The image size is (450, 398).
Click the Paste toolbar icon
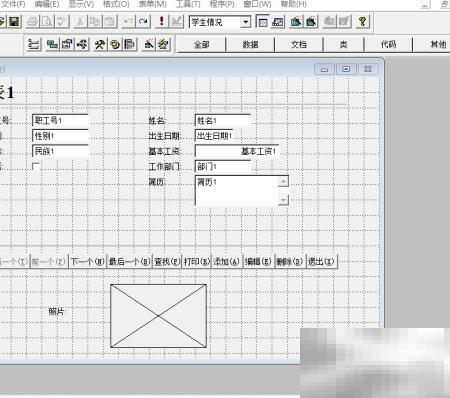coord(109,22)
